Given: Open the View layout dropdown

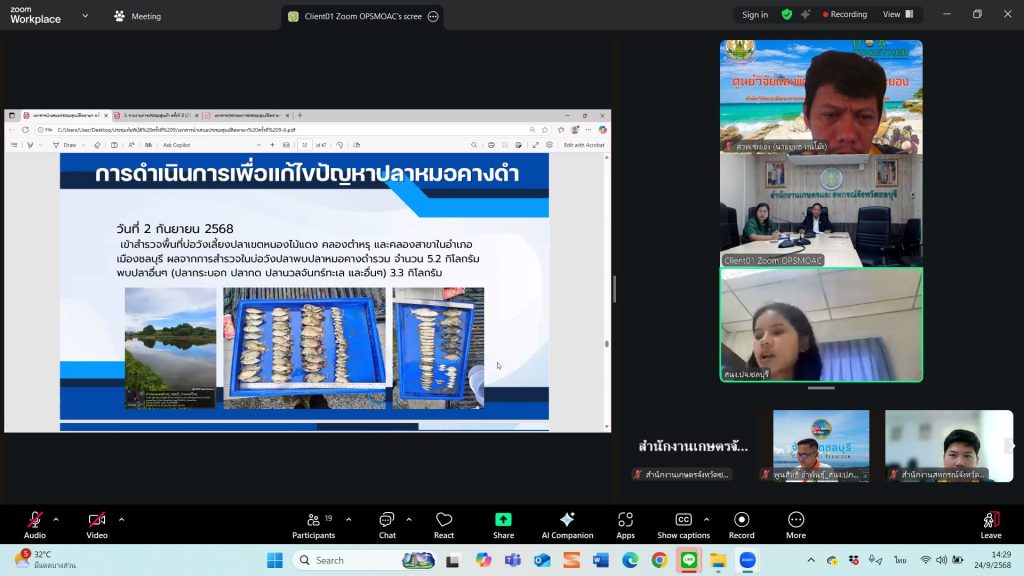Looking at the screenshot, I should [896, 15].
